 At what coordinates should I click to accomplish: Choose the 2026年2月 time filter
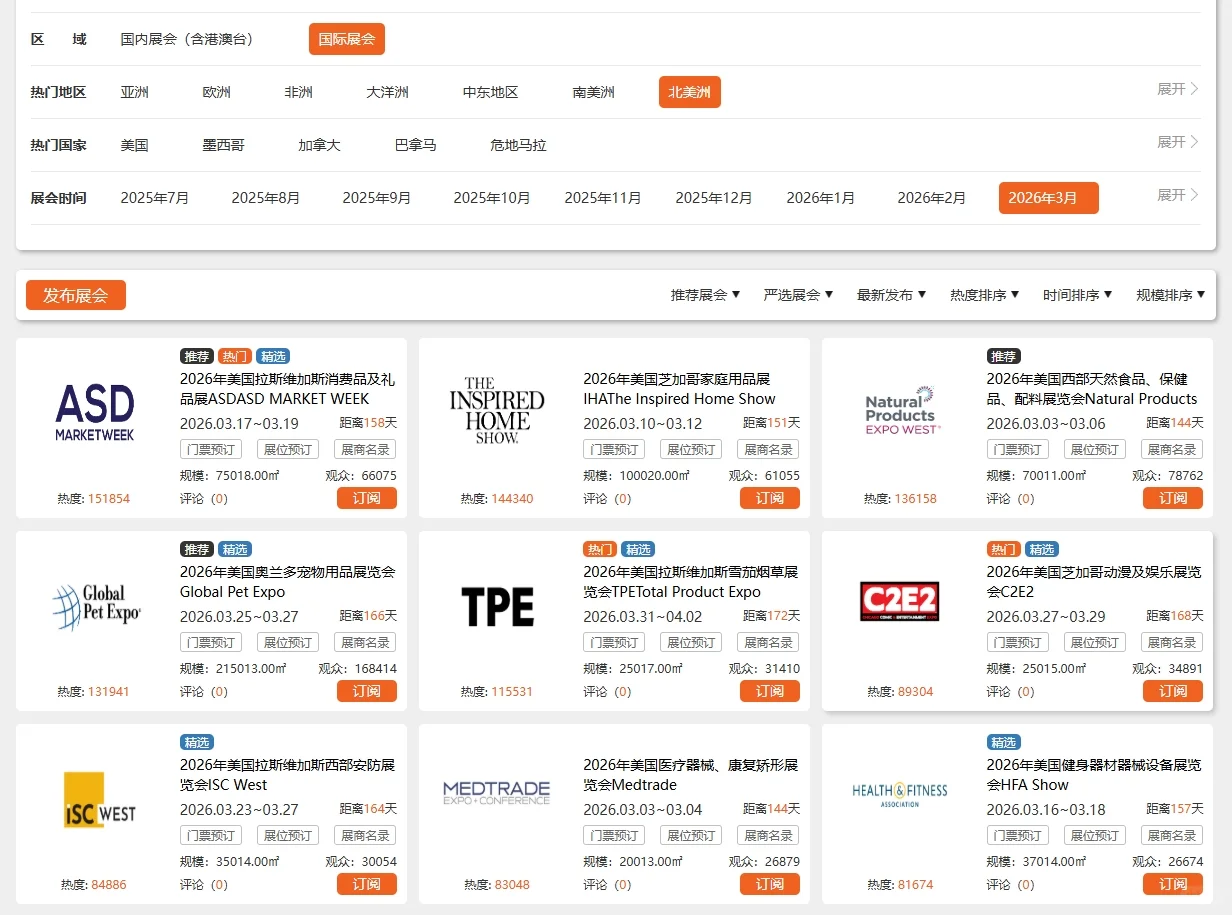tap(932, 198)
